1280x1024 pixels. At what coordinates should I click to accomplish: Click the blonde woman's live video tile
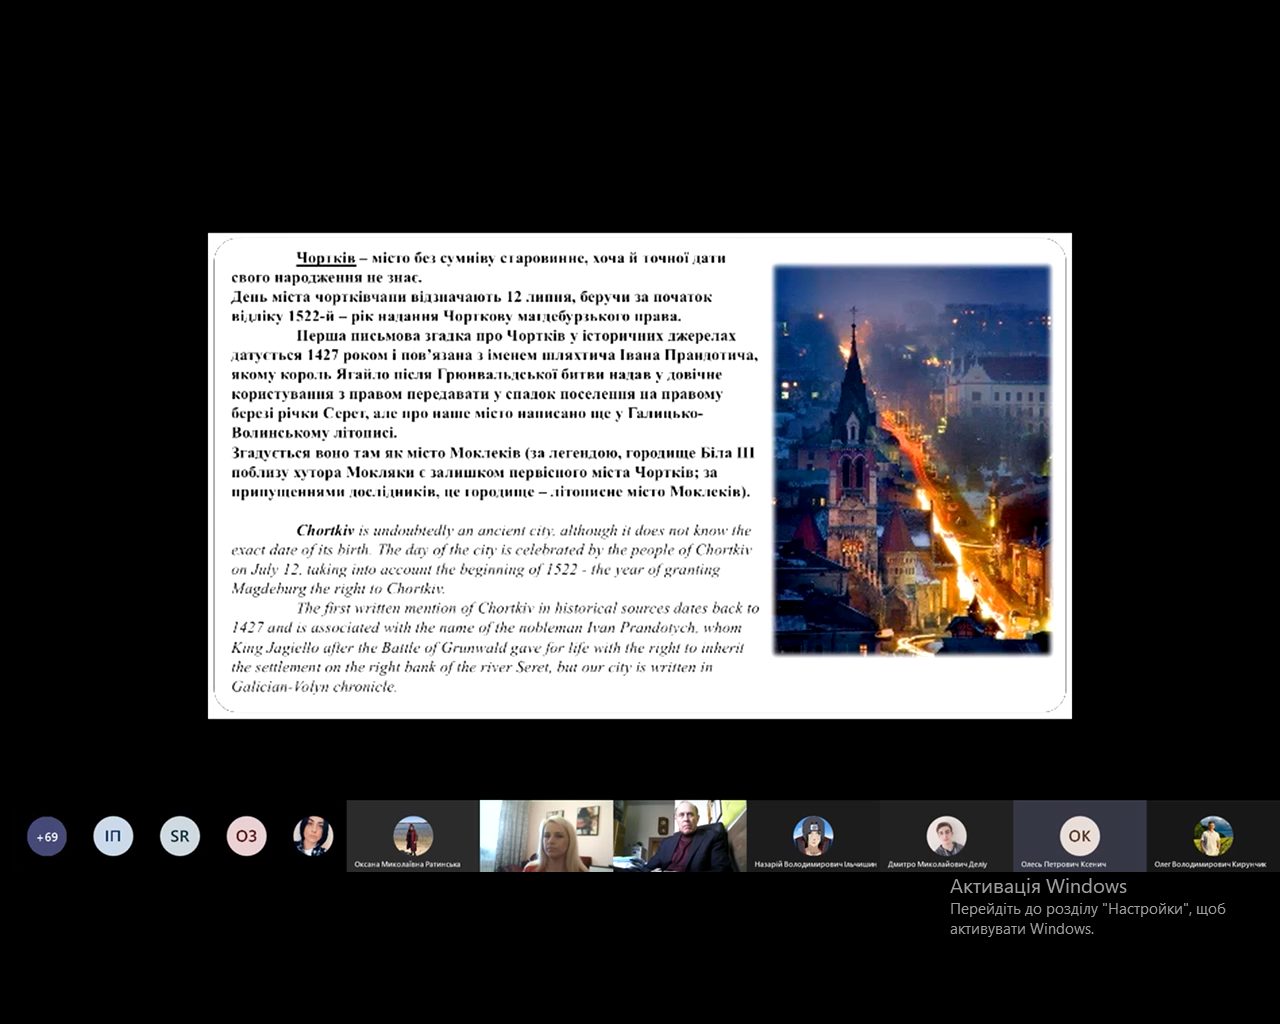click(x=546, y=836)
